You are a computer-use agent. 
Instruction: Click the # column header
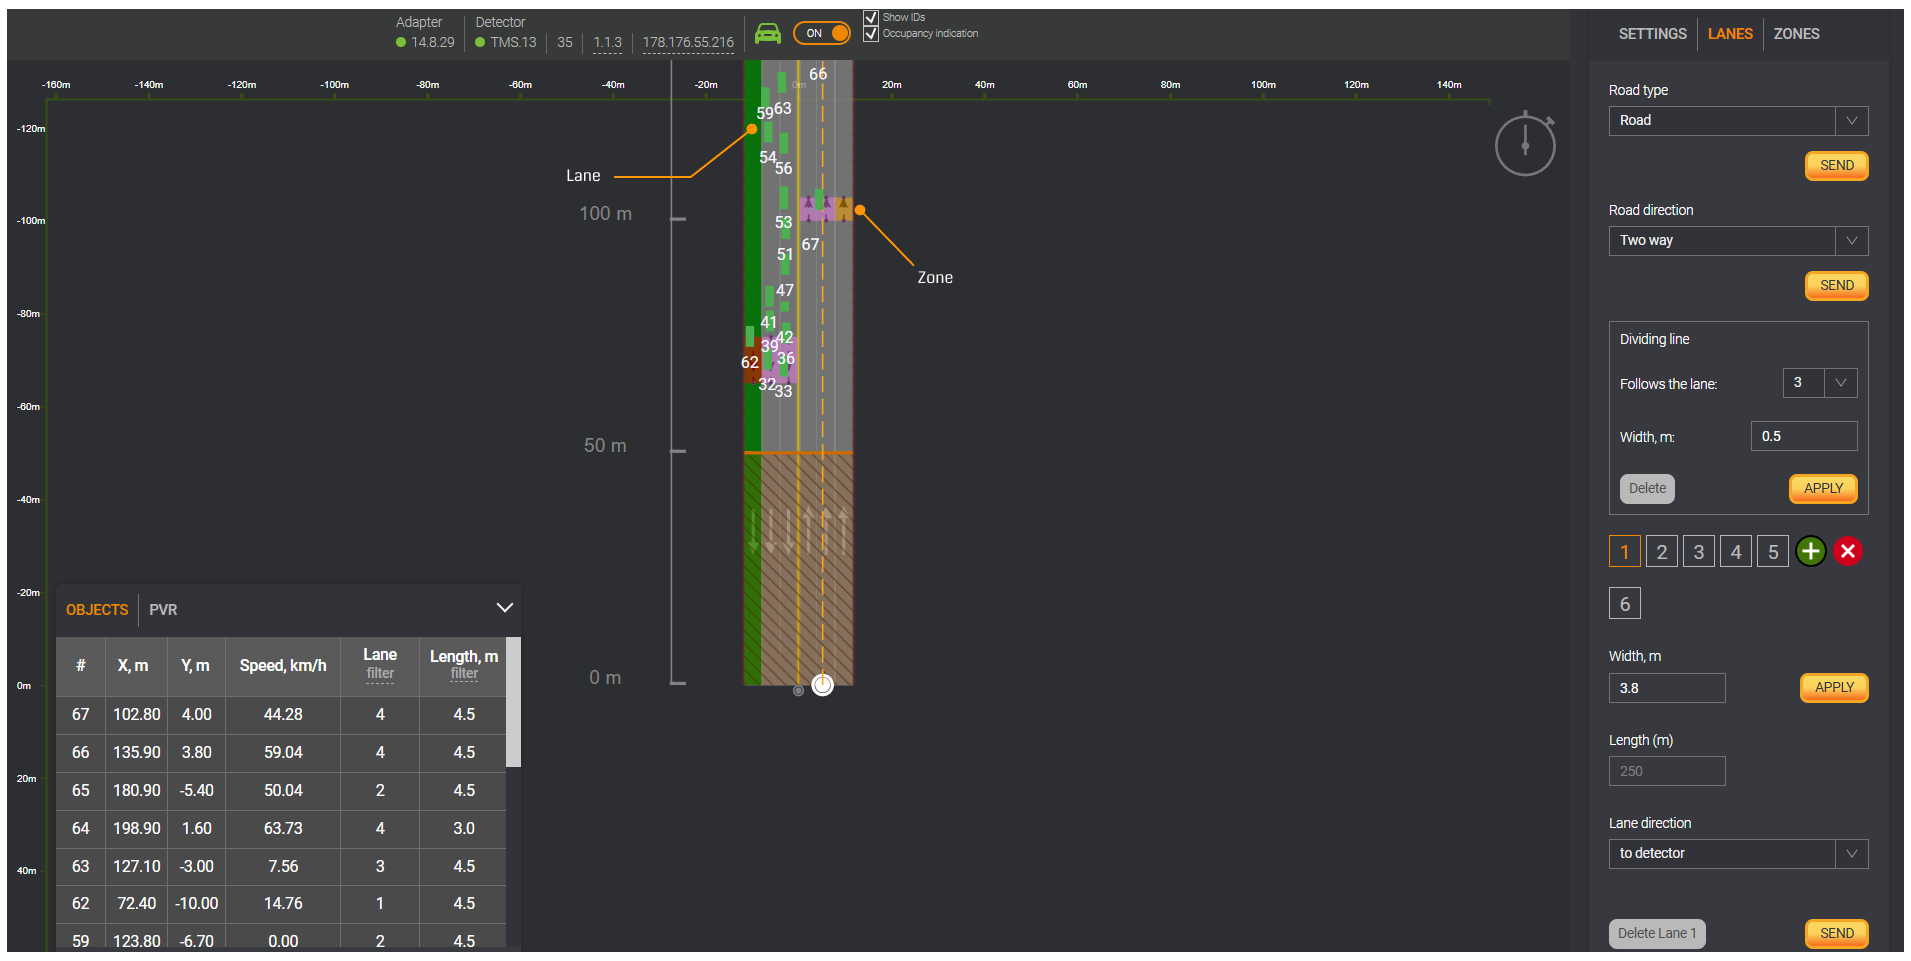pyautogui.click(x=81, y=666)
